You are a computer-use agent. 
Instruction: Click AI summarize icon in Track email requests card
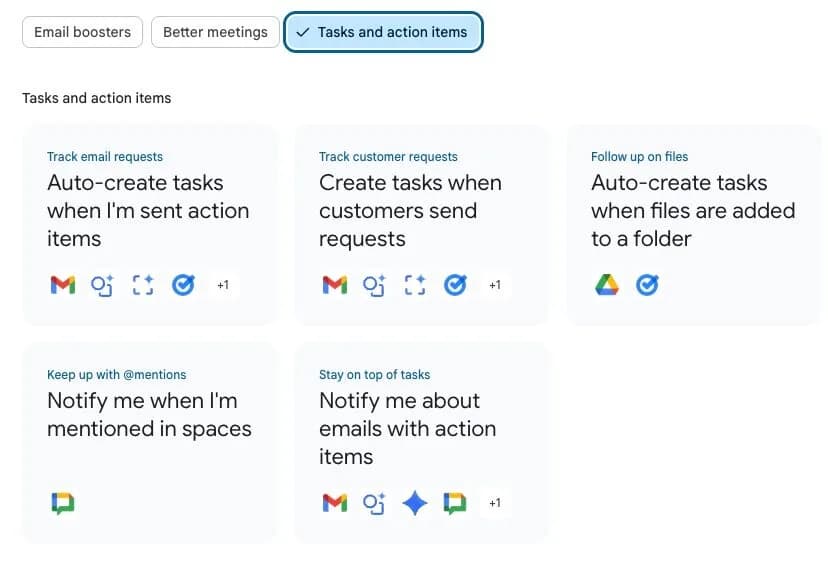pyautogui.click(x=102, y=285)
